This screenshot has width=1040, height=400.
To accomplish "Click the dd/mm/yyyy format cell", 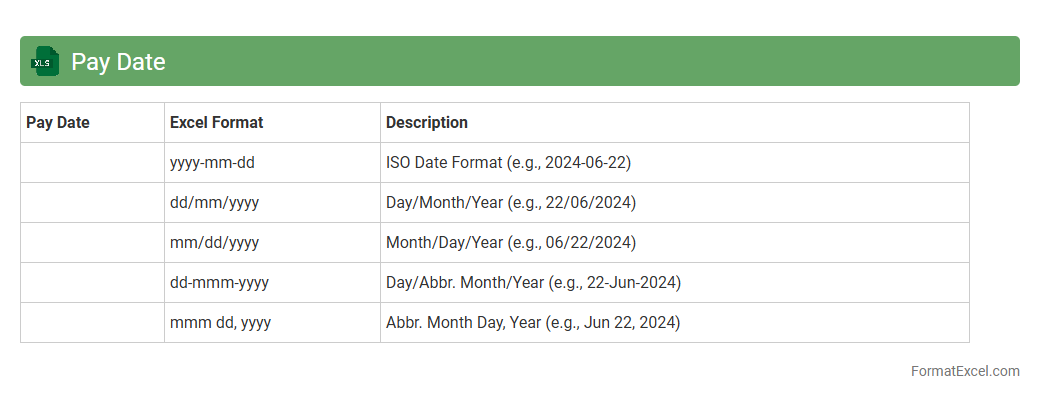I will tap(215, 203).
